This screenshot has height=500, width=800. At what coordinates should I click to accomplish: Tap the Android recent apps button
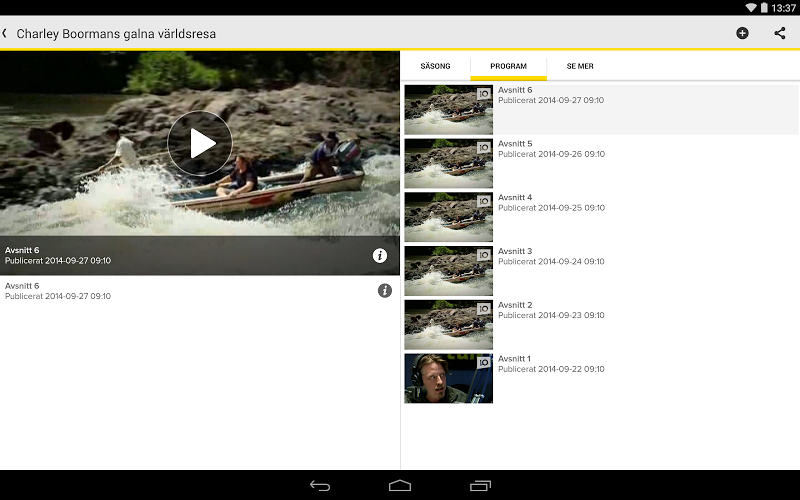(480, 486)
